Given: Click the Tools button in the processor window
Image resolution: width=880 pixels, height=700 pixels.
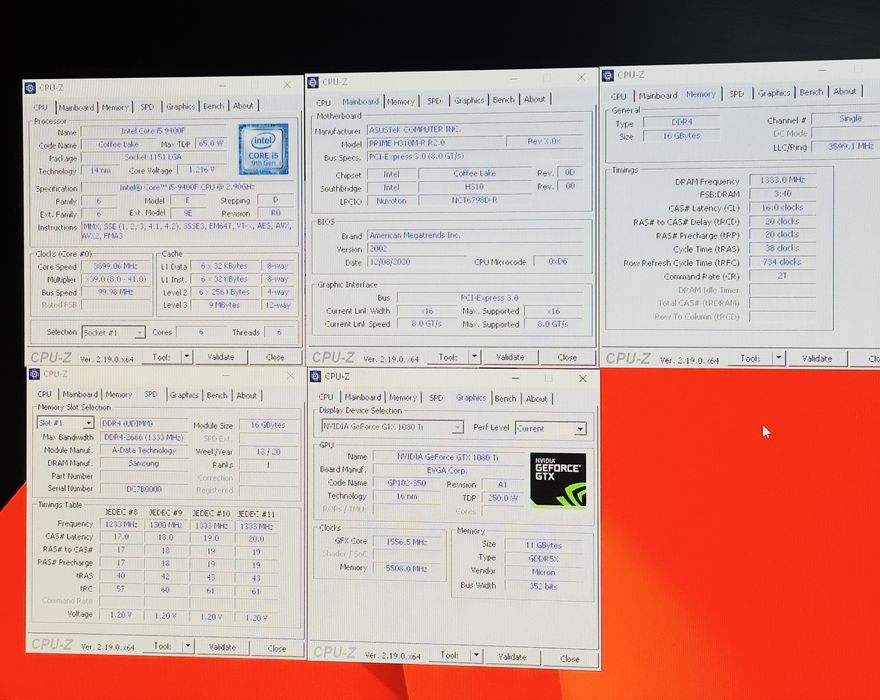Looking at the screenshot, I should click(161, 357).
